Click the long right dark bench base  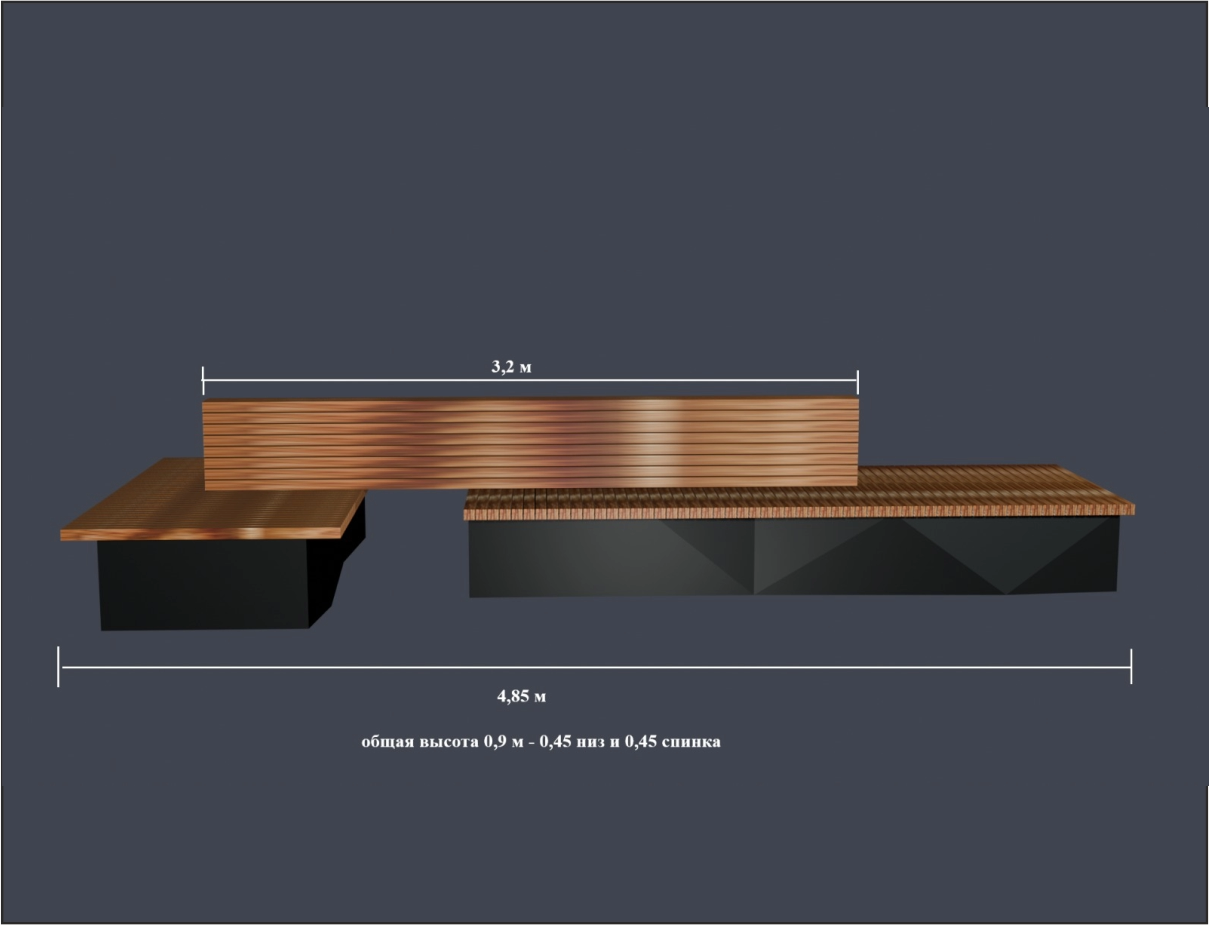pos(790,558)
